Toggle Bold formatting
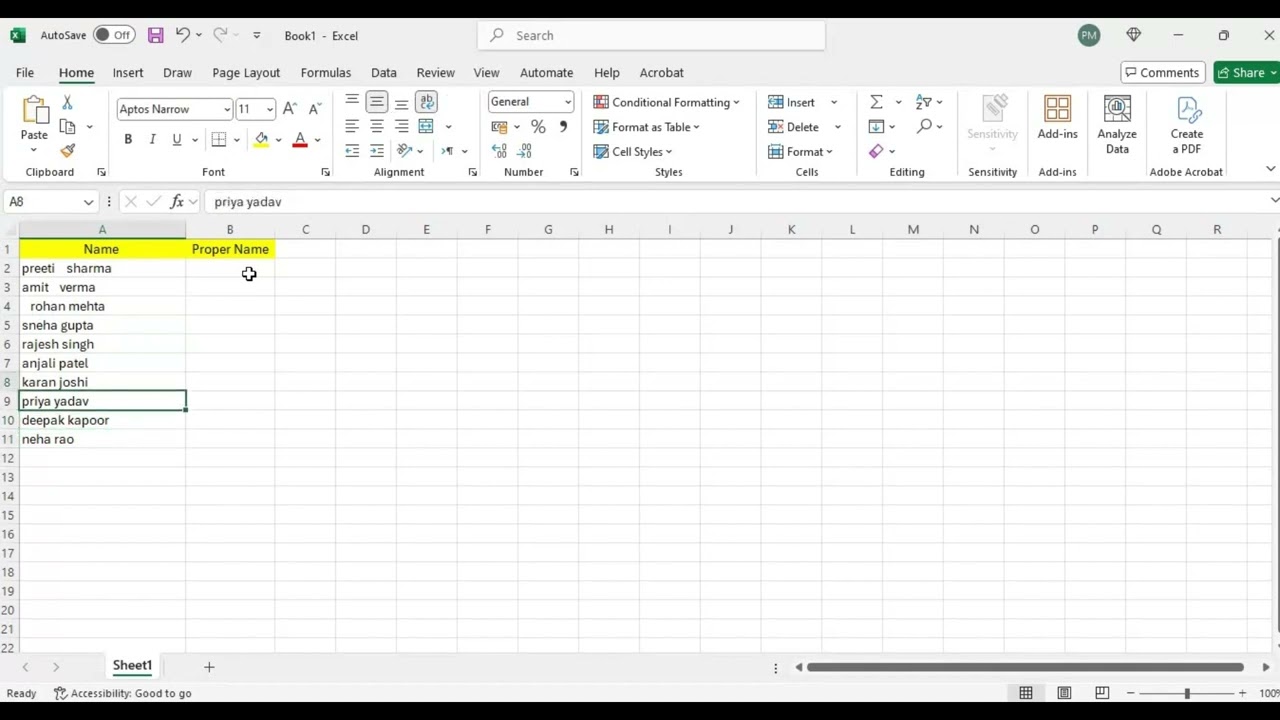1280x720 pixels. pos(128,139)
